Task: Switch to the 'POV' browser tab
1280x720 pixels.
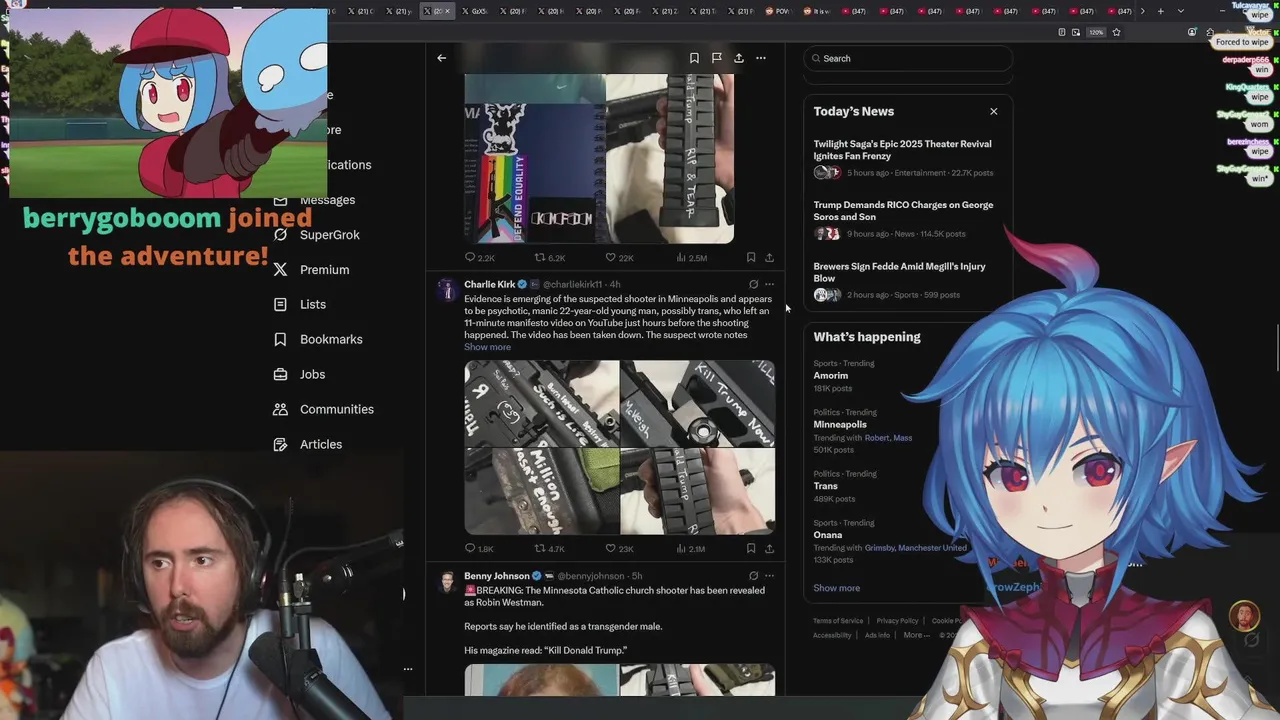Action: [781, 11]
